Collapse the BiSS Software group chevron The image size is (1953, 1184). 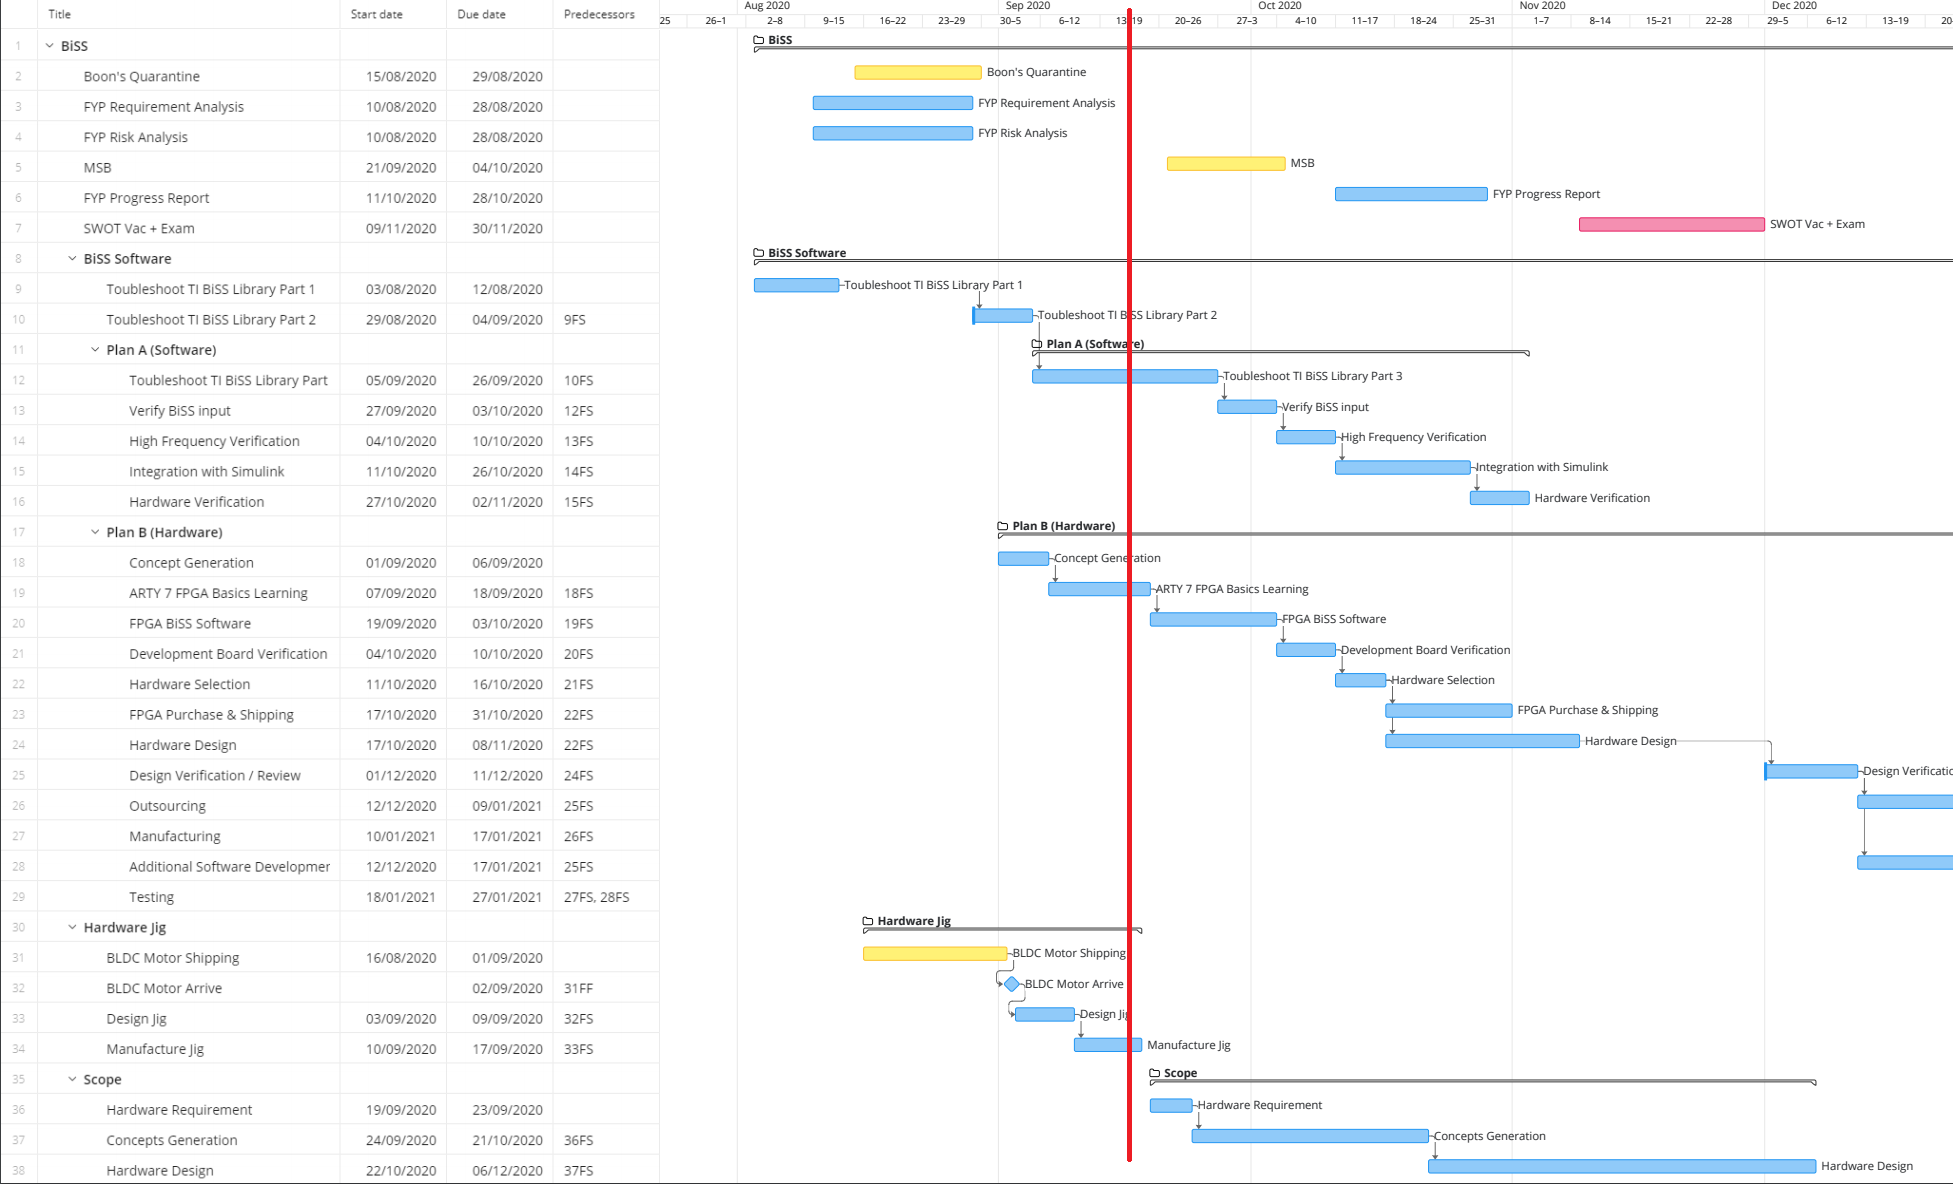tap(72, 259)
